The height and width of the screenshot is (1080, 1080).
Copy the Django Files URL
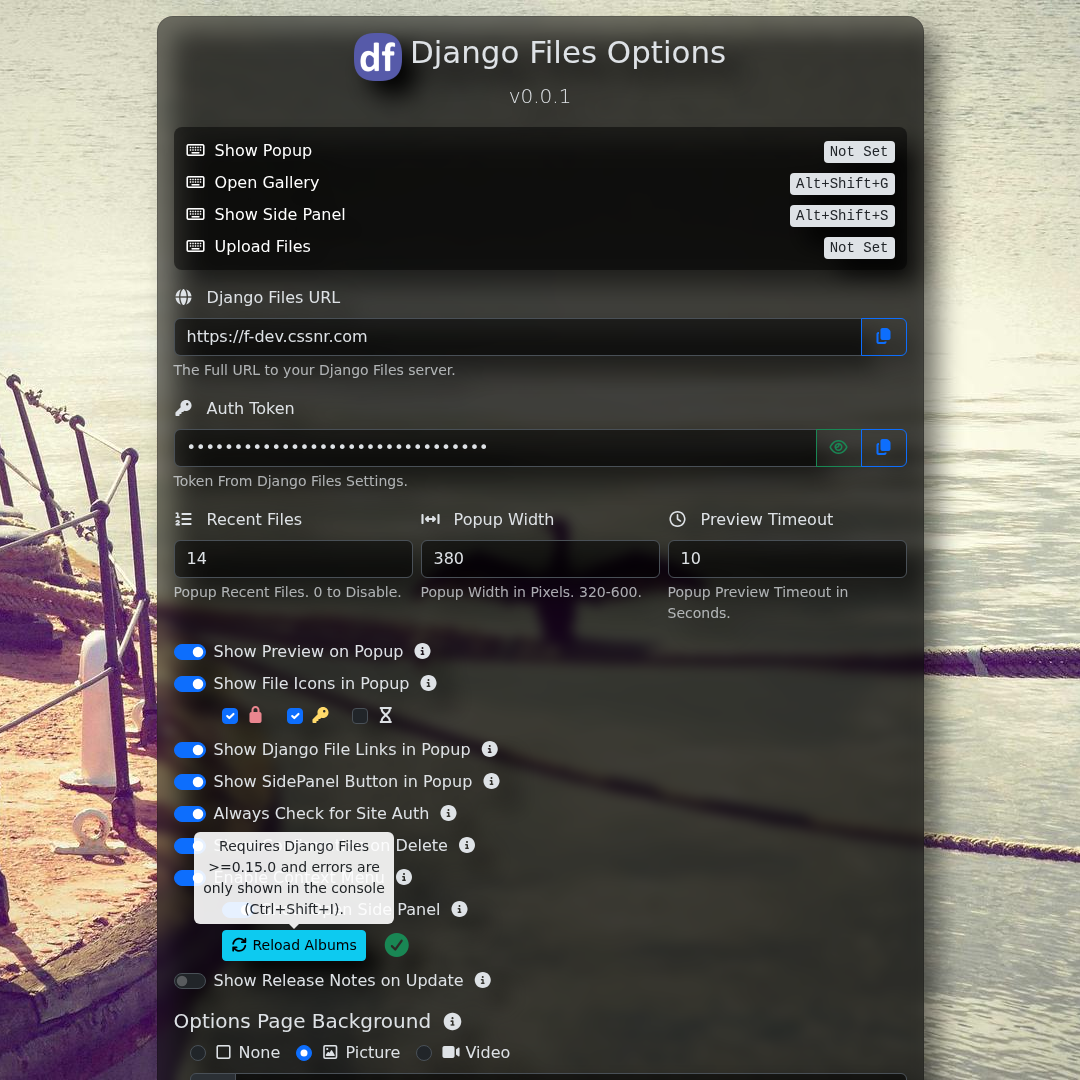(x=883, y=337)
